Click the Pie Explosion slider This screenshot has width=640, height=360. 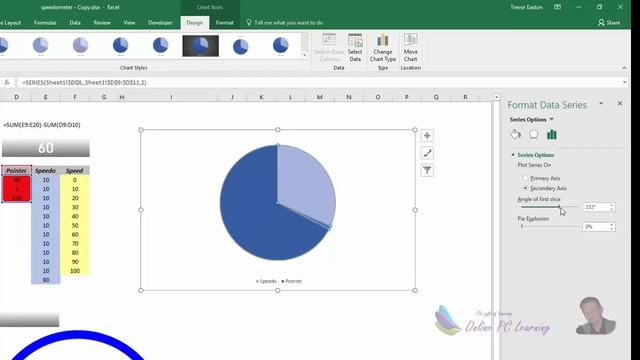pyautogui.click(x=550, y=227)
